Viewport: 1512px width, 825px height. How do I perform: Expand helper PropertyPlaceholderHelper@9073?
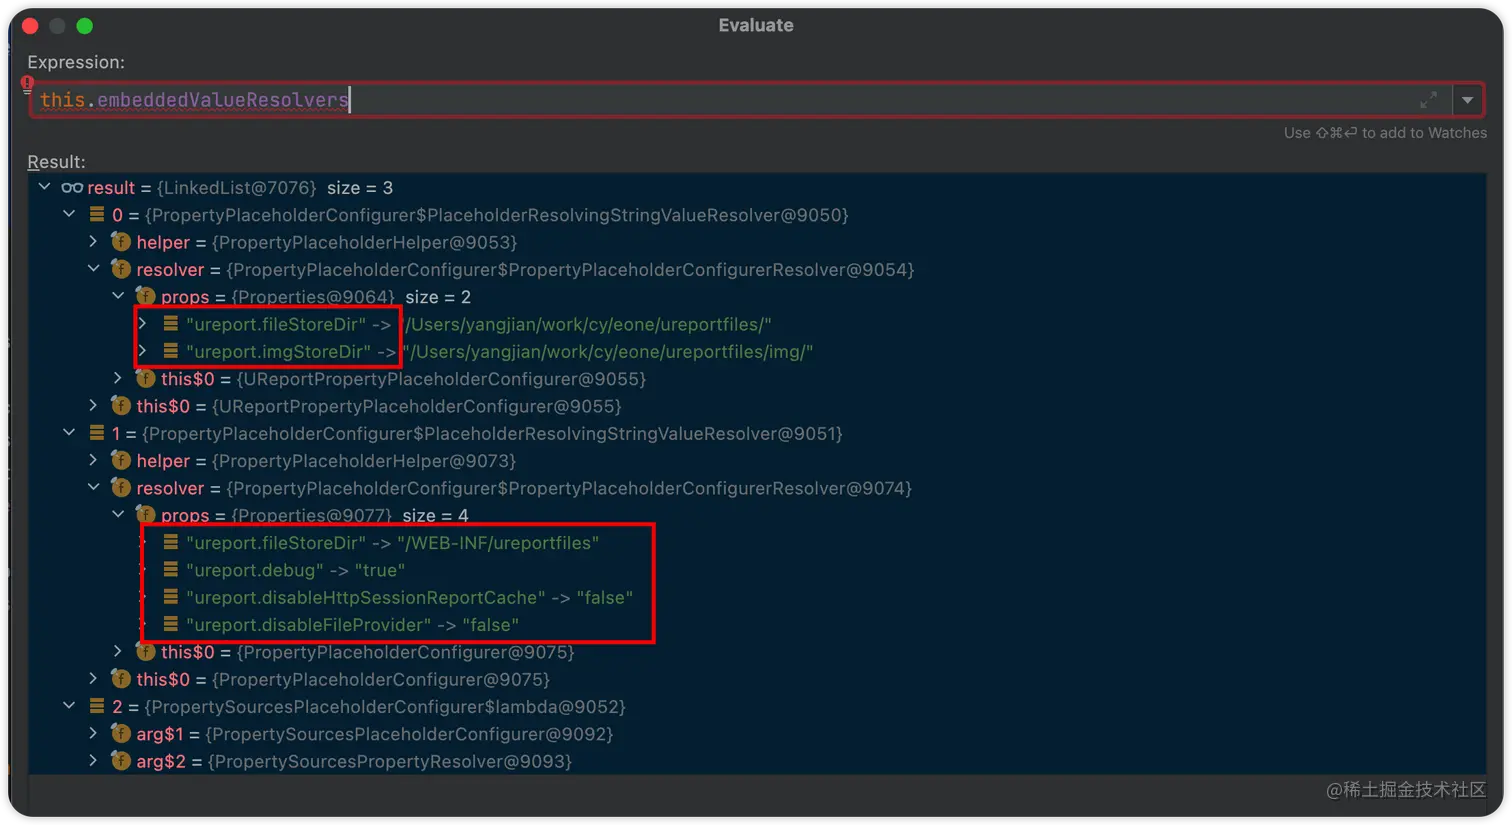pyautogui.click(x=93, y=460)
